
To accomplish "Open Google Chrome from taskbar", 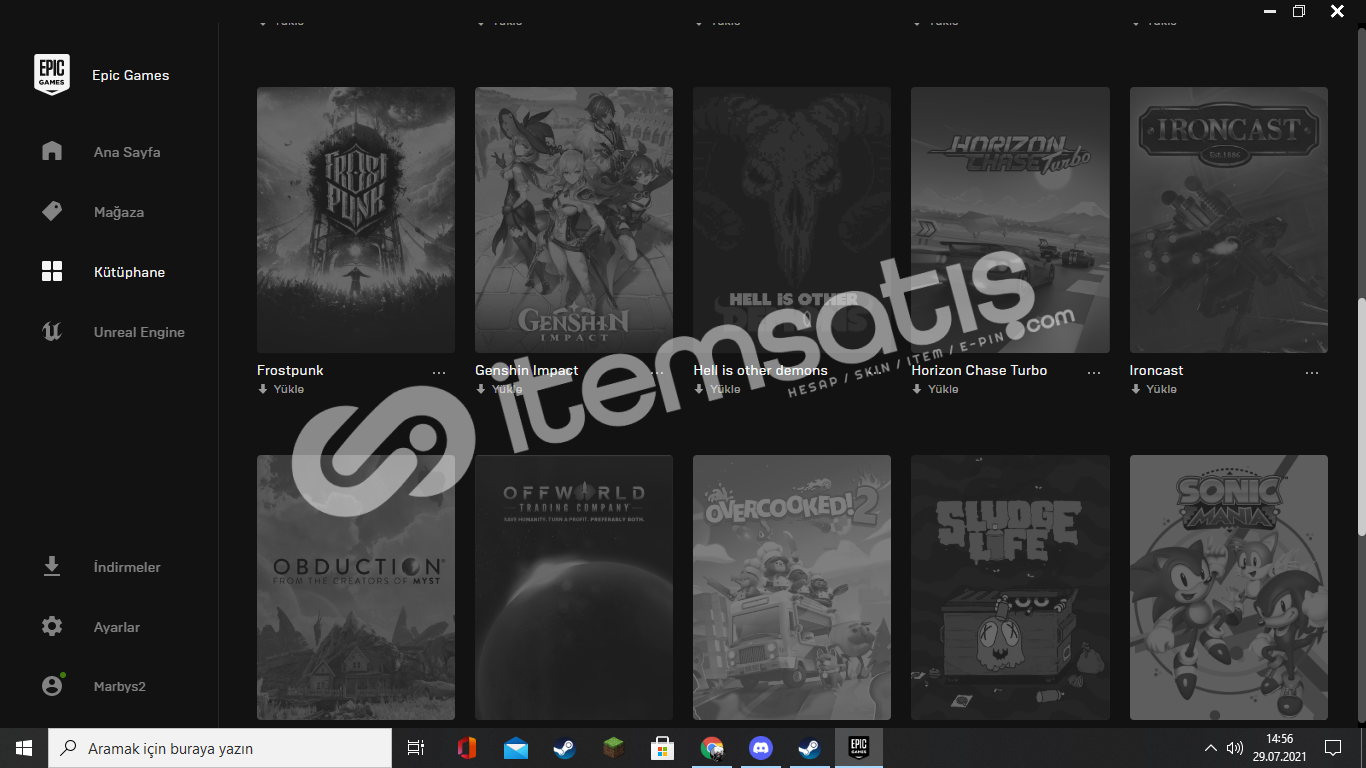I will (x=711, y=748).
